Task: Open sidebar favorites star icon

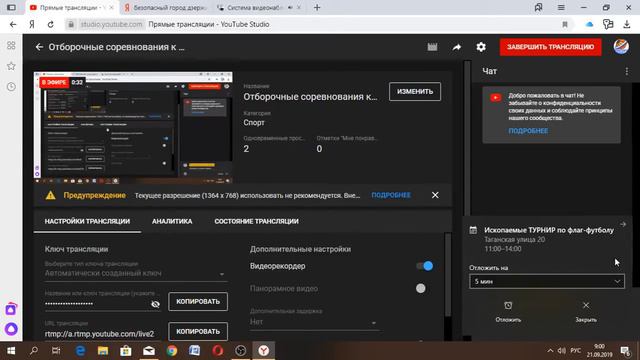Action: point(11,66)
